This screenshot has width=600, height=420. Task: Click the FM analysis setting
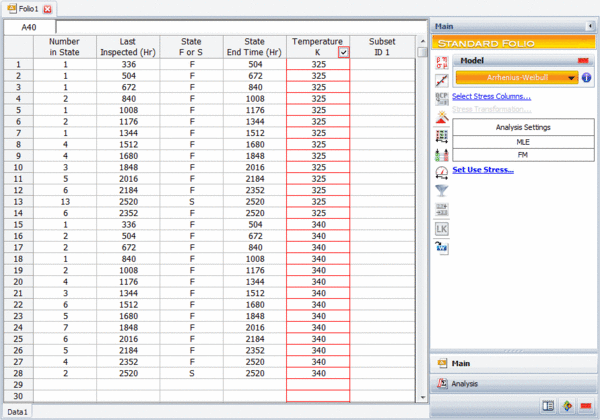point(523,155)
